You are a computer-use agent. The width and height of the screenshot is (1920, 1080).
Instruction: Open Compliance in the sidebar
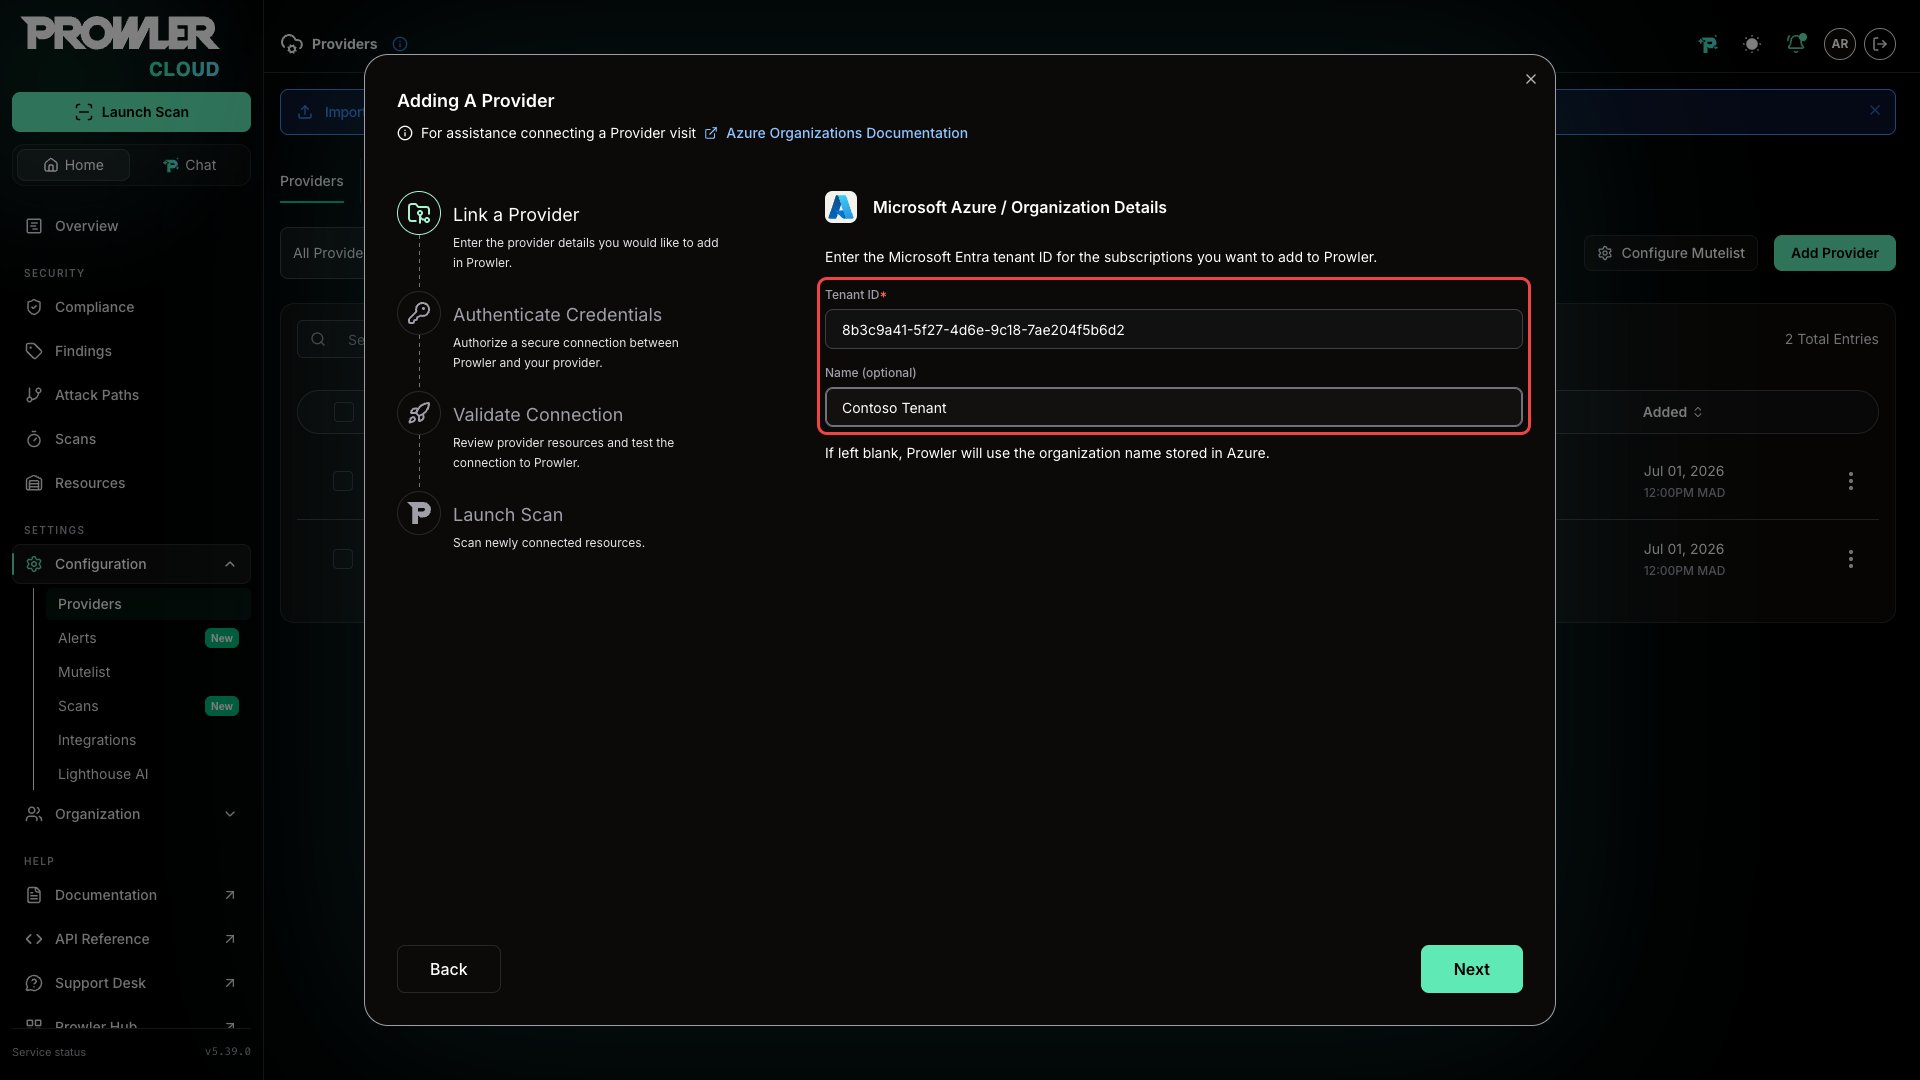[x=131, y=307]
